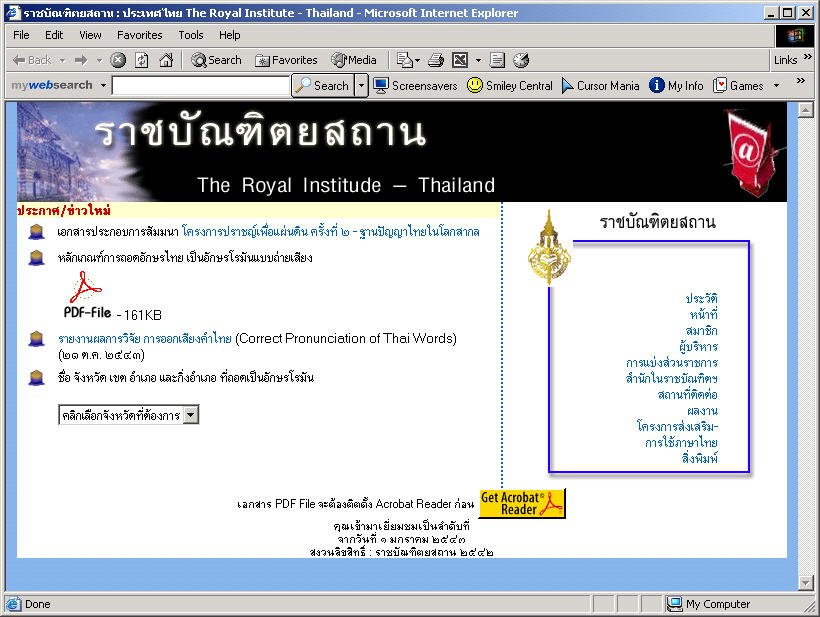Click the Get Acrobat Reader badge
Image resolution: width=820 pixels, height=617 pixels.
click(x=522, y=504)
